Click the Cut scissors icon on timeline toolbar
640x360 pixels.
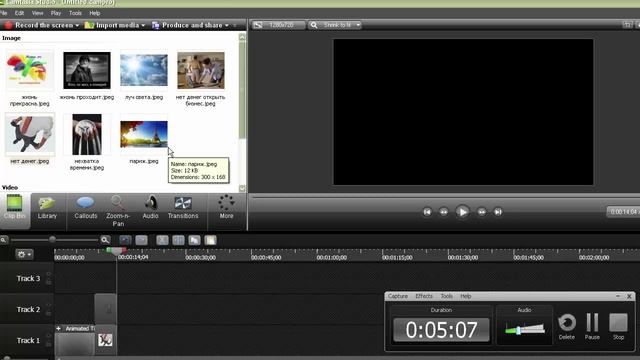point(162,240)
